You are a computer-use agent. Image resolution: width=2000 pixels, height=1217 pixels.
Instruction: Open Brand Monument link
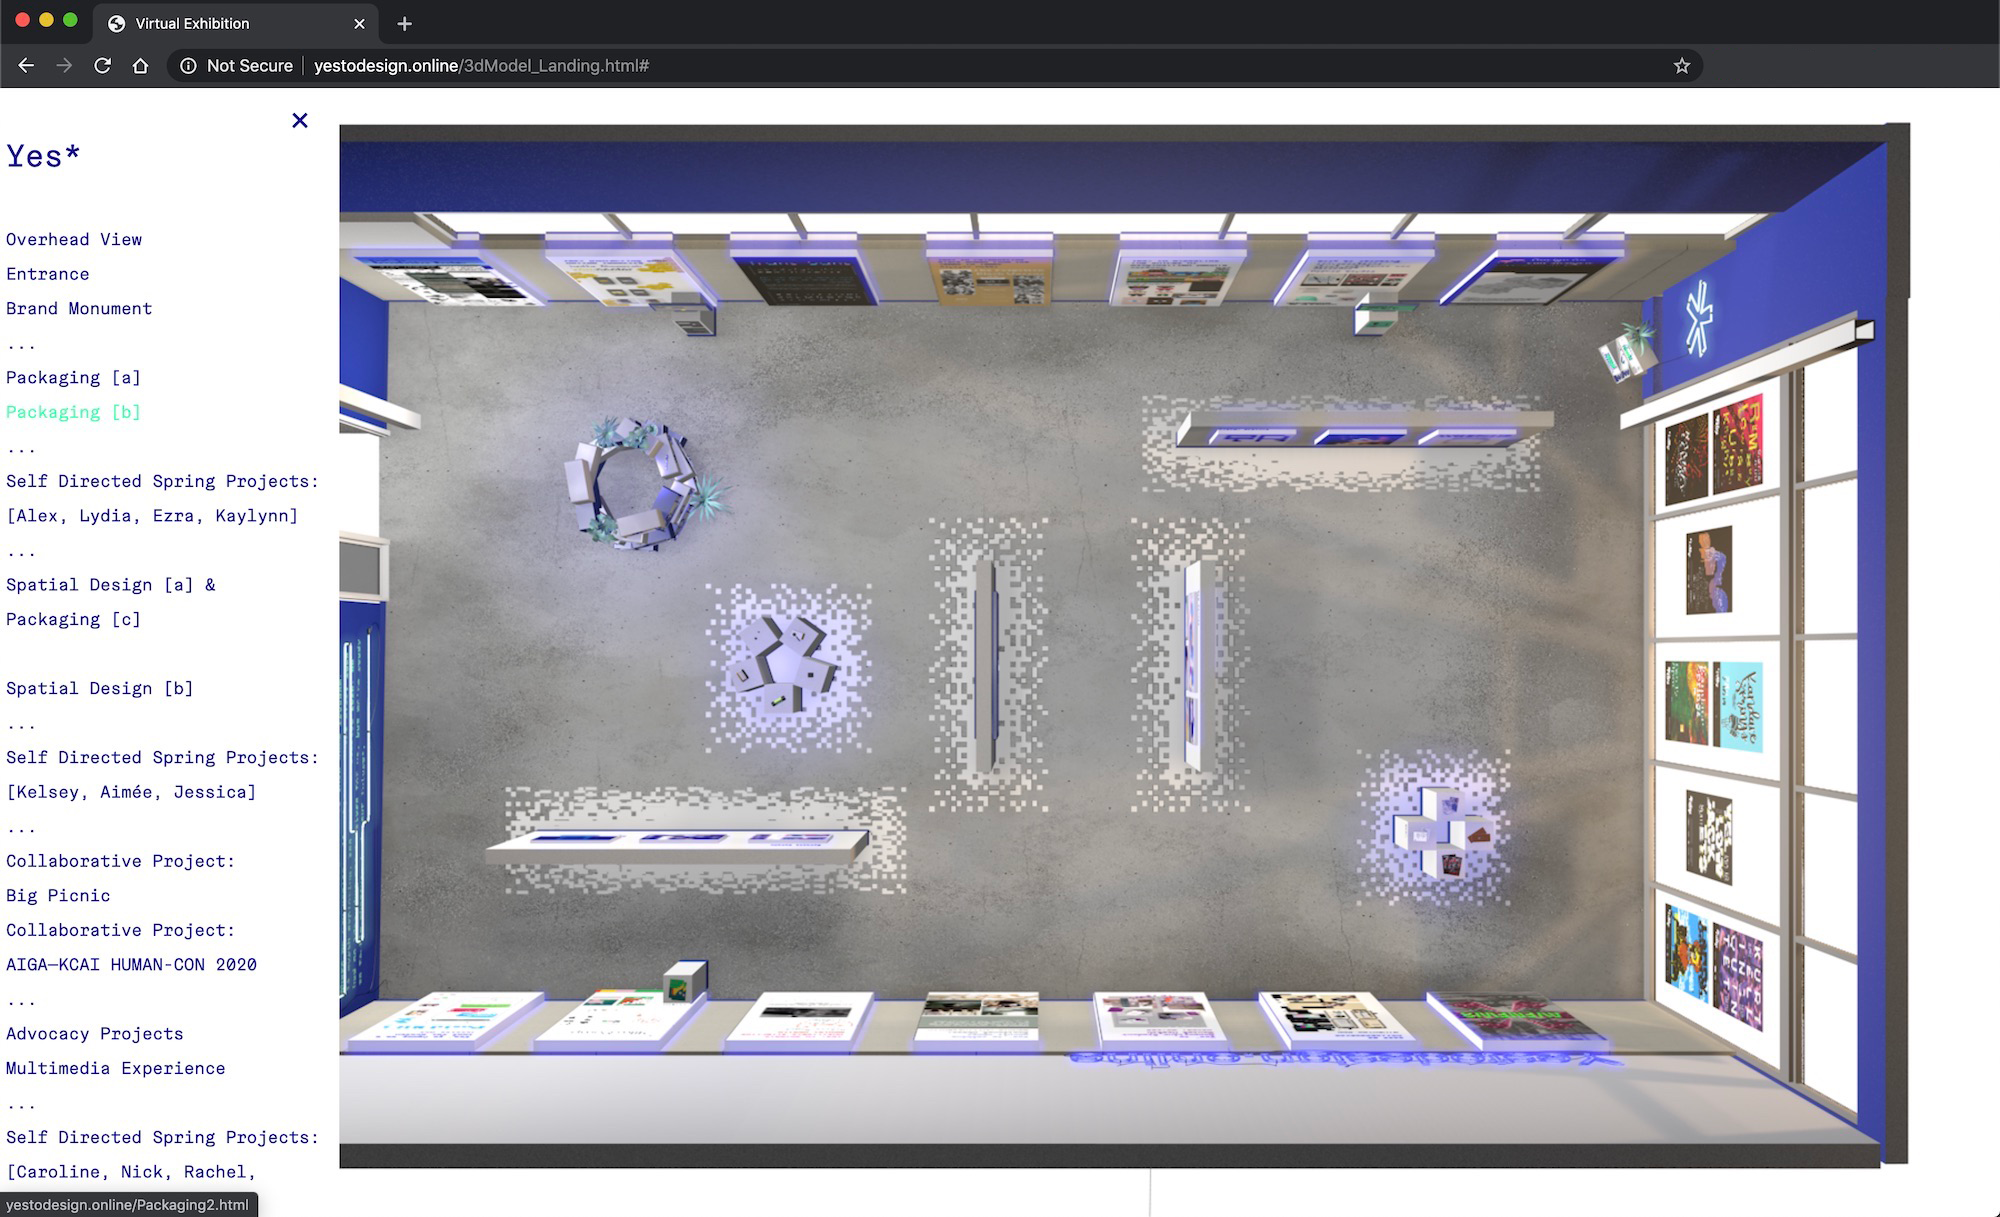(x=79, y=308)
